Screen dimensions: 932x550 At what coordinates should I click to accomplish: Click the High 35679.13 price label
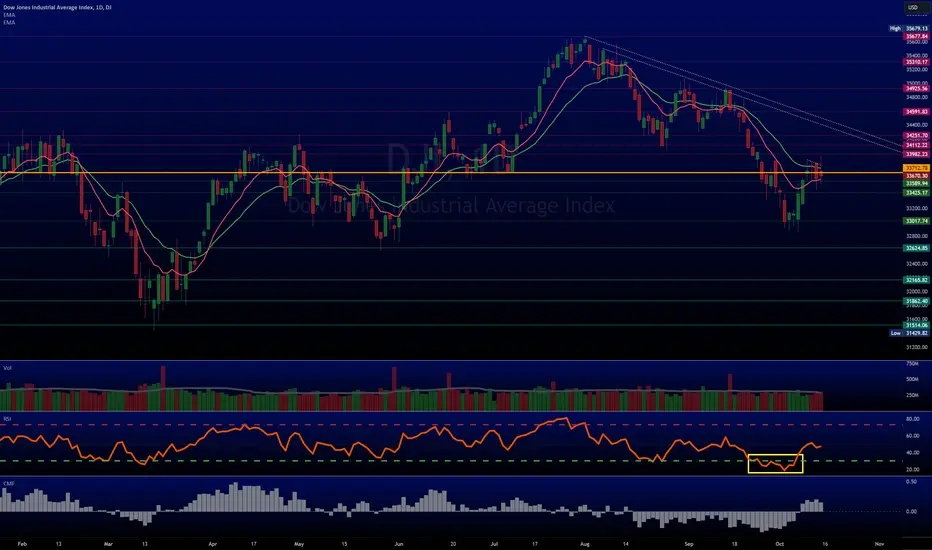pos(908,29)
